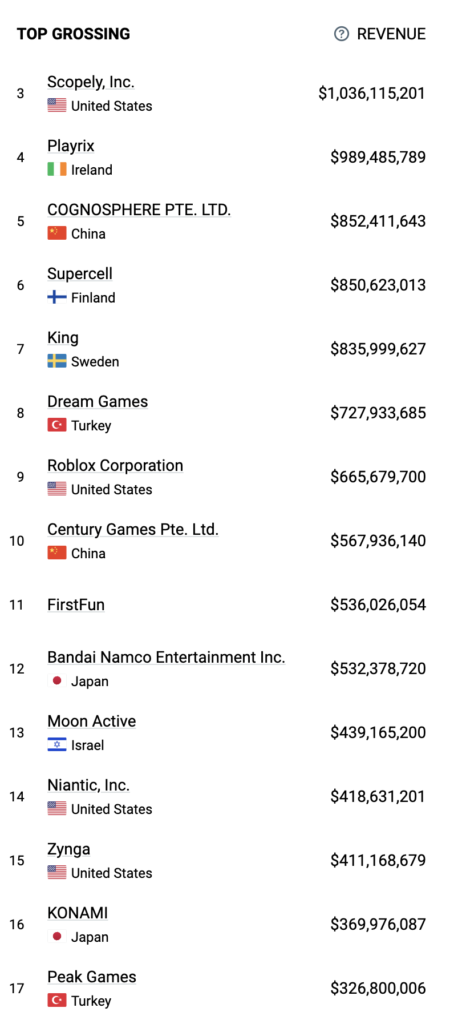The height and width of the screenshot is (1024, 462).
Task: Open the Peak Games publisher link
Action: [91, 977]
